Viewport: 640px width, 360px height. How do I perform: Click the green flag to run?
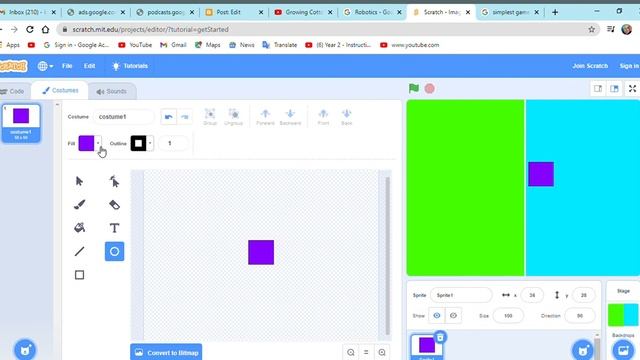413,88
